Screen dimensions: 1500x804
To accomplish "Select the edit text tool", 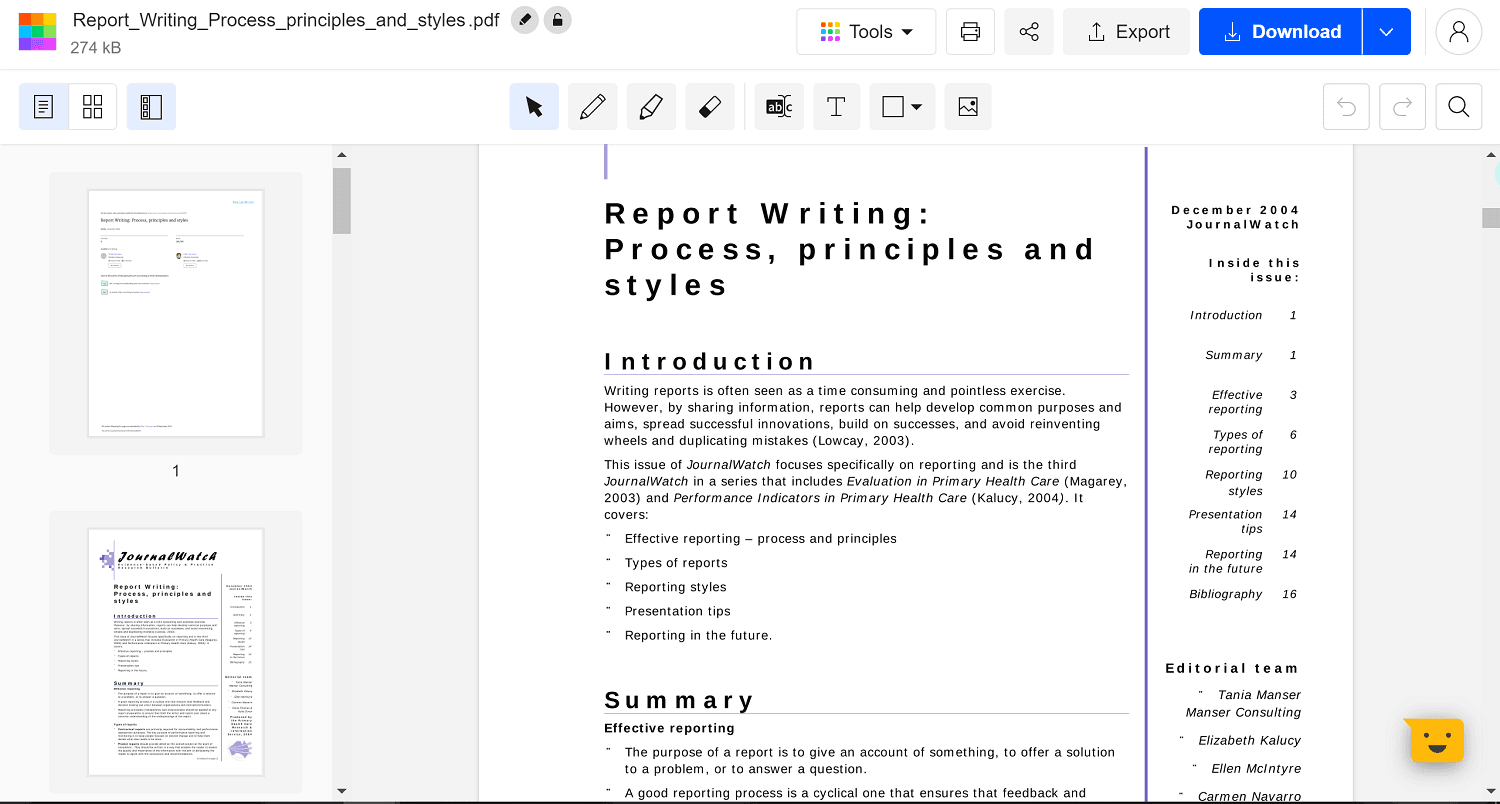I will pos(779,107).
